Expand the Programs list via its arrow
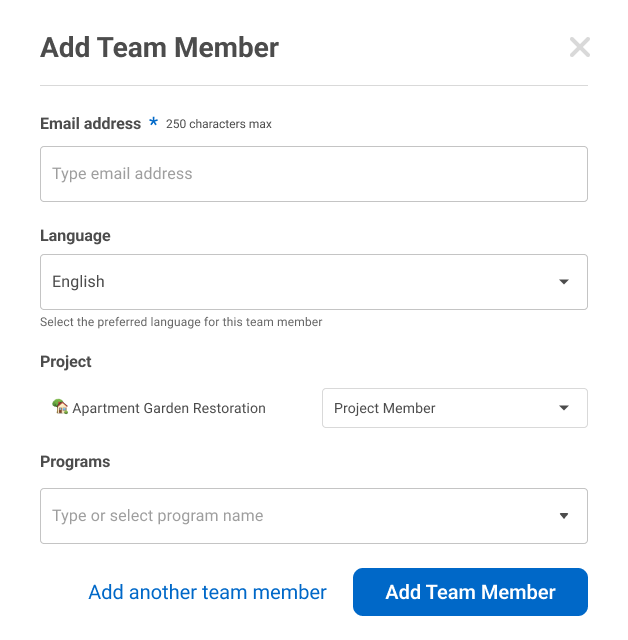Viewport: 628px width, 640px height. 564,516
